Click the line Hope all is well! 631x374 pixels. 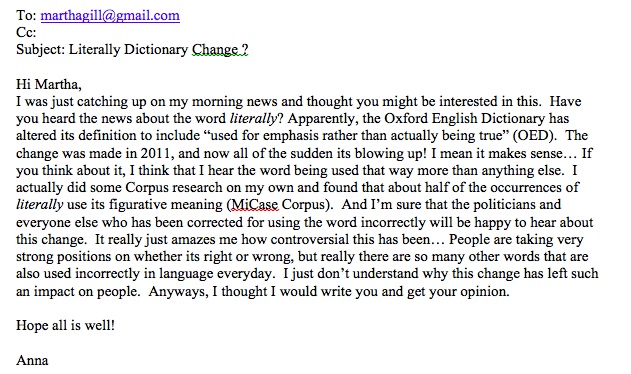click(x=65, y=325)
